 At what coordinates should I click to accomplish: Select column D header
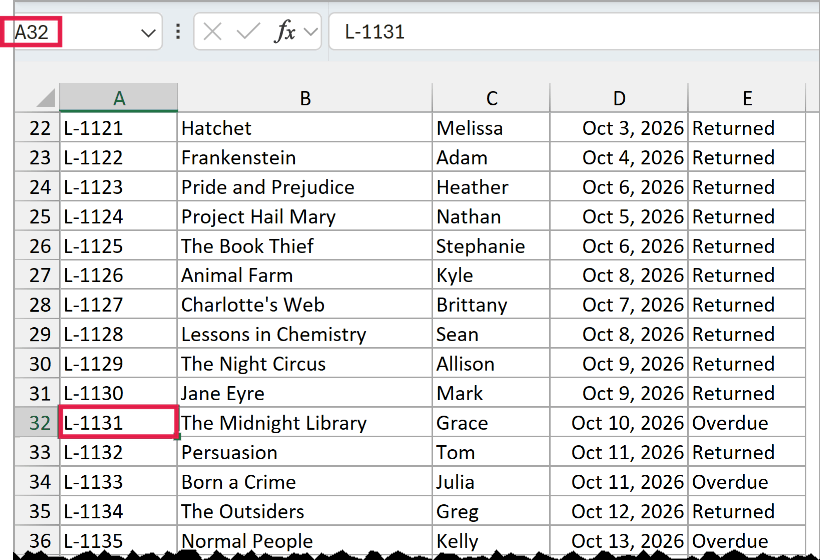click(x=619, y=98)
